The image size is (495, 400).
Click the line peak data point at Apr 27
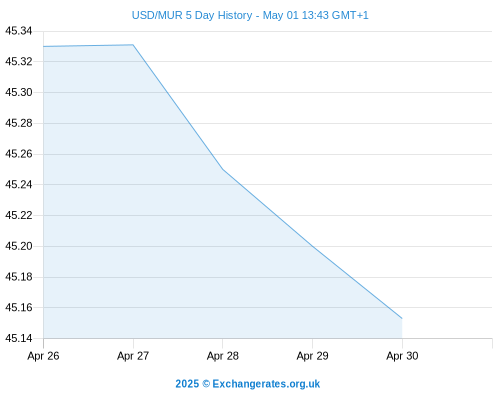pos(133,45)
